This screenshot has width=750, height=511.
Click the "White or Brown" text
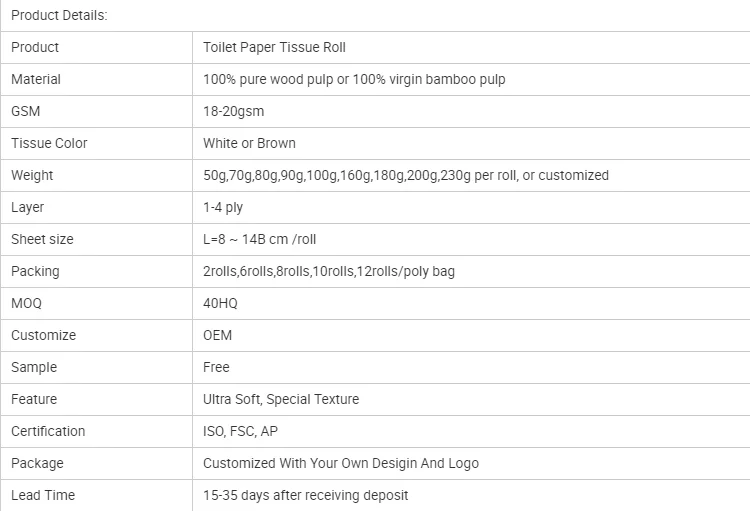click(x=249, y=143)
